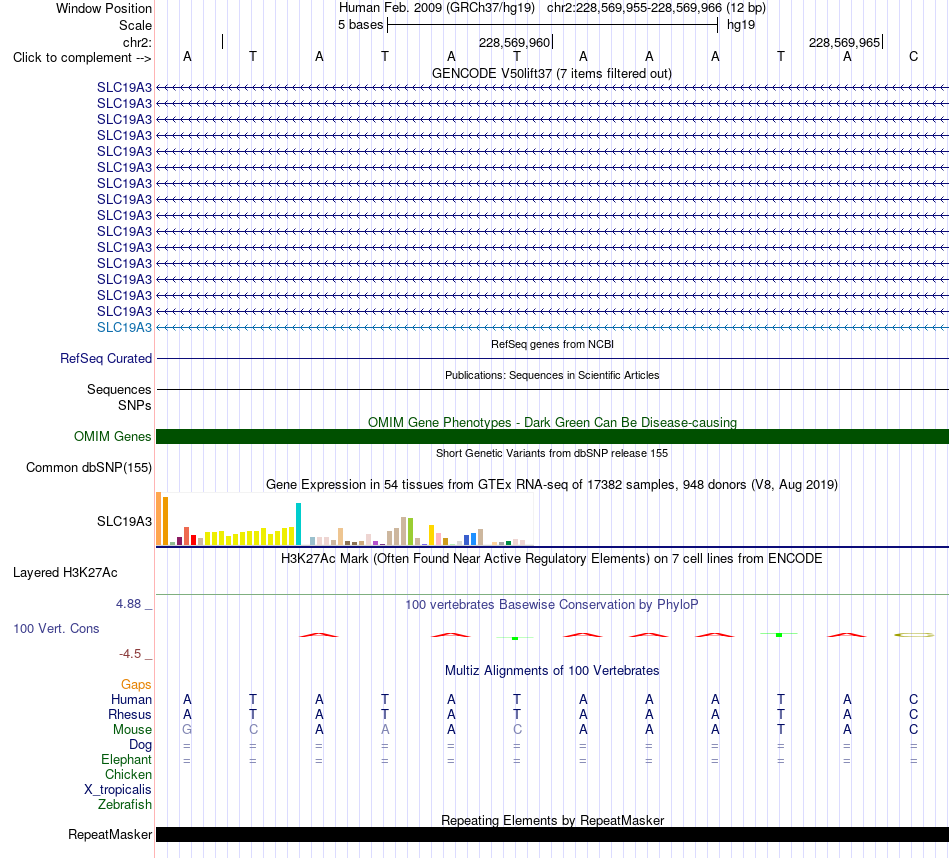Click the 'Common dbSNP(155)' track label
This screenshot has height=858, width=950.
[89, 468]
